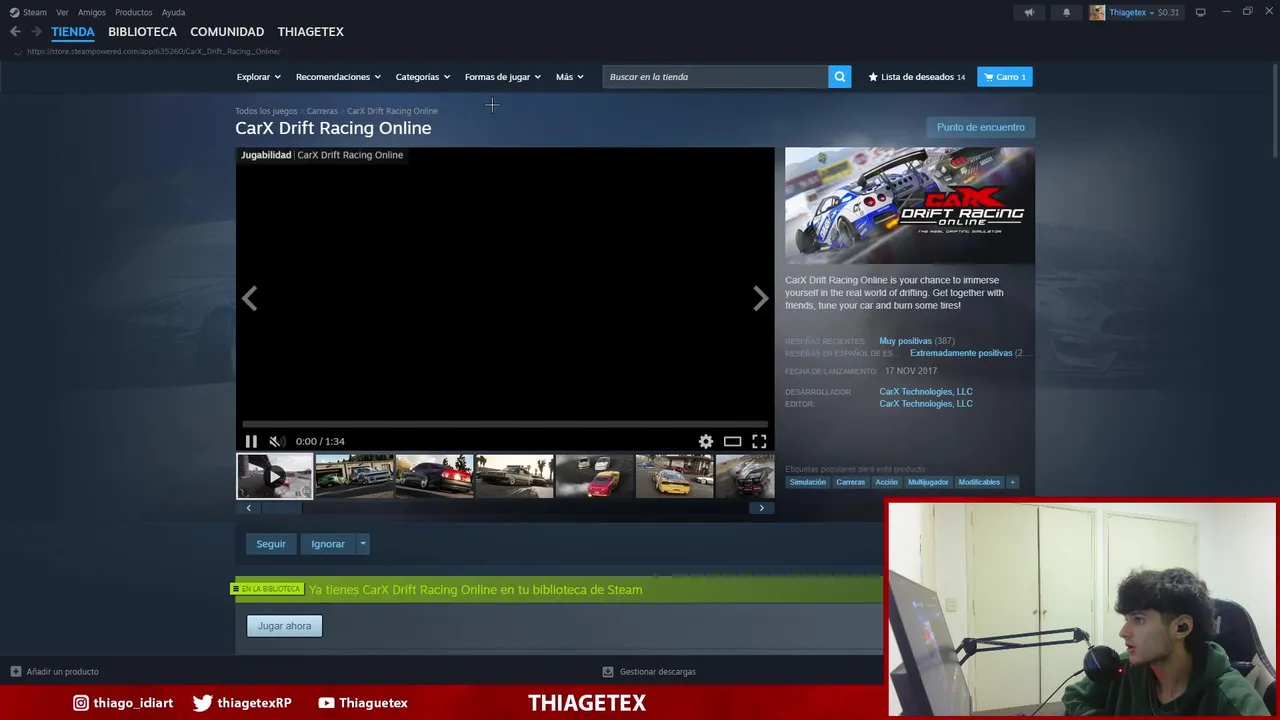Go to the previous media with left arrow
1280x720 pixels.
(x=249, y=298)
